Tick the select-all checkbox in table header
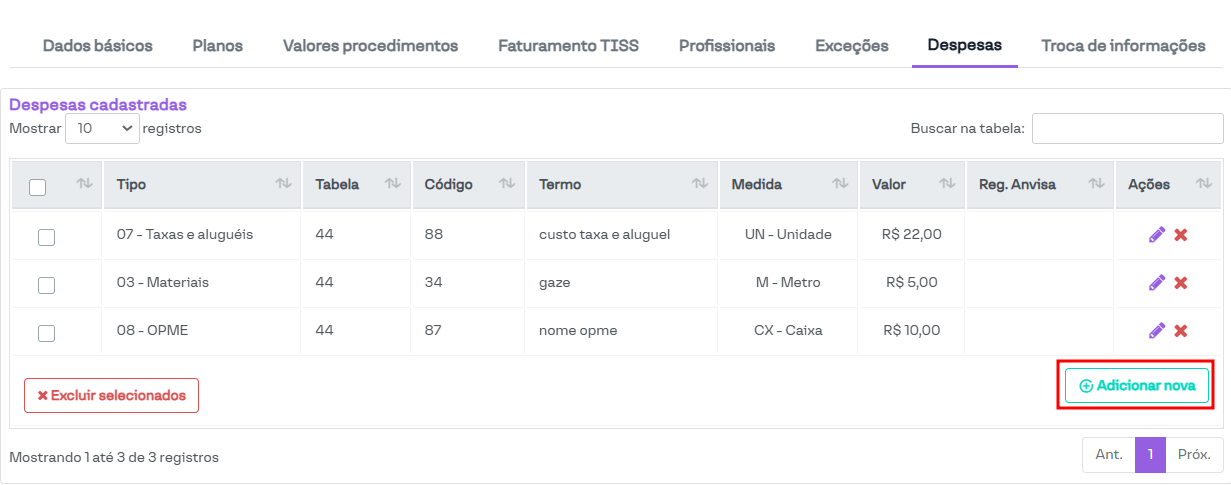The height and width of the screenshot is (485, 1231). pyautogui.click(x=38, y=186)
